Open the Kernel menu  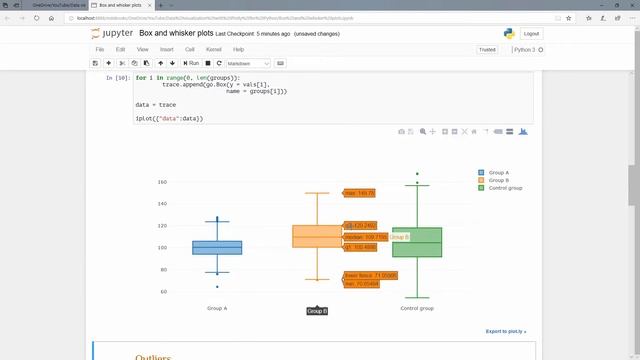(x=213, y=49)
